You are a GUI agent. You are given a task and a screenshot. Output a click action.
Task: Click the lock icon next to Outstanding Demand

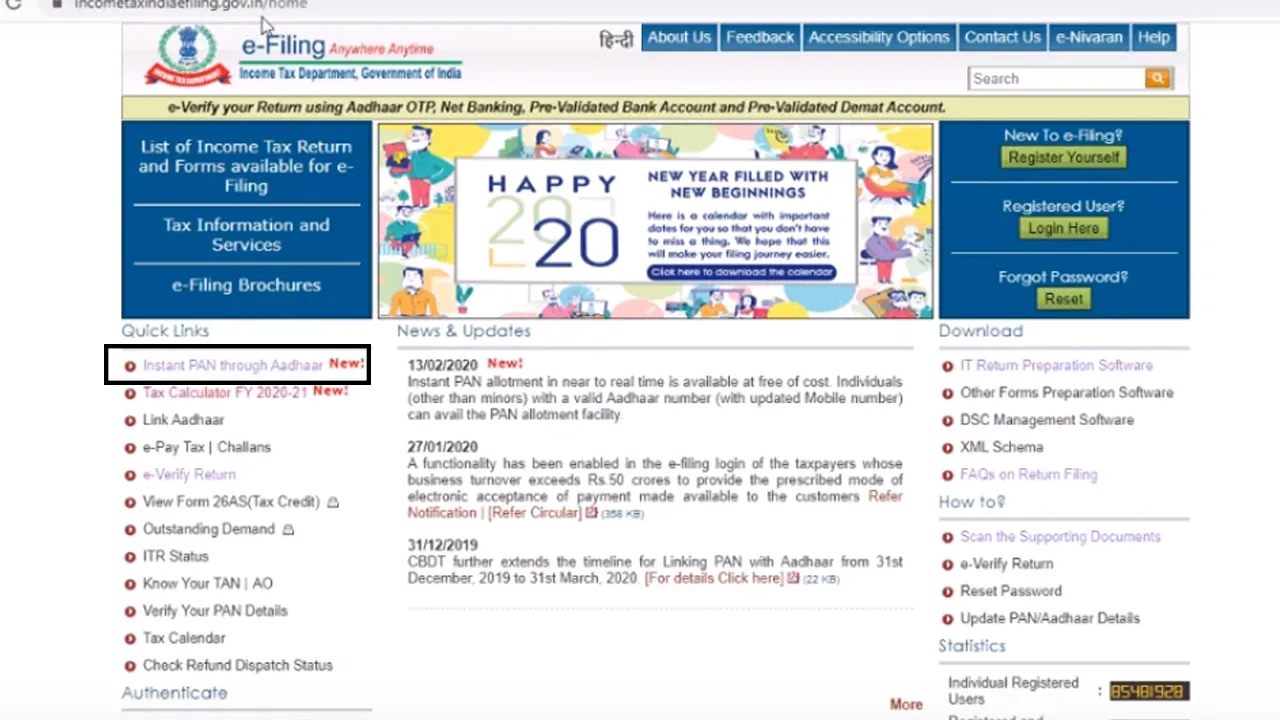[288, 529]
